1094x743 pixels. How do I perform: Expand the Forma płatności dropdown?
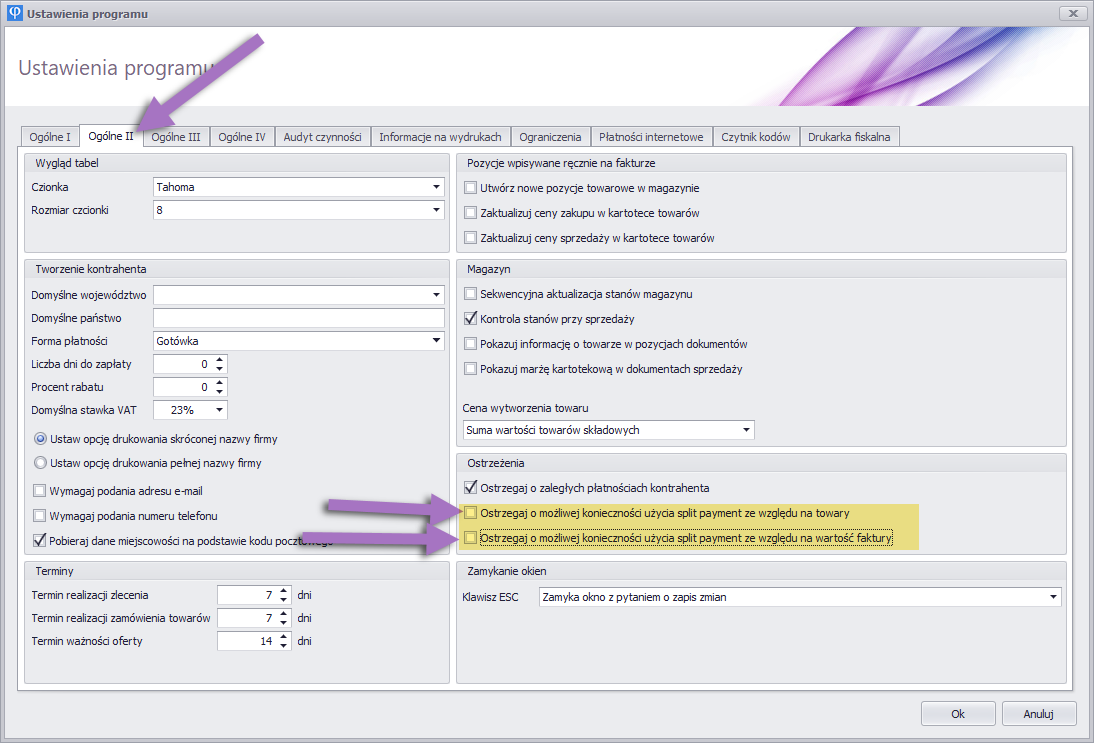point(436,341)
